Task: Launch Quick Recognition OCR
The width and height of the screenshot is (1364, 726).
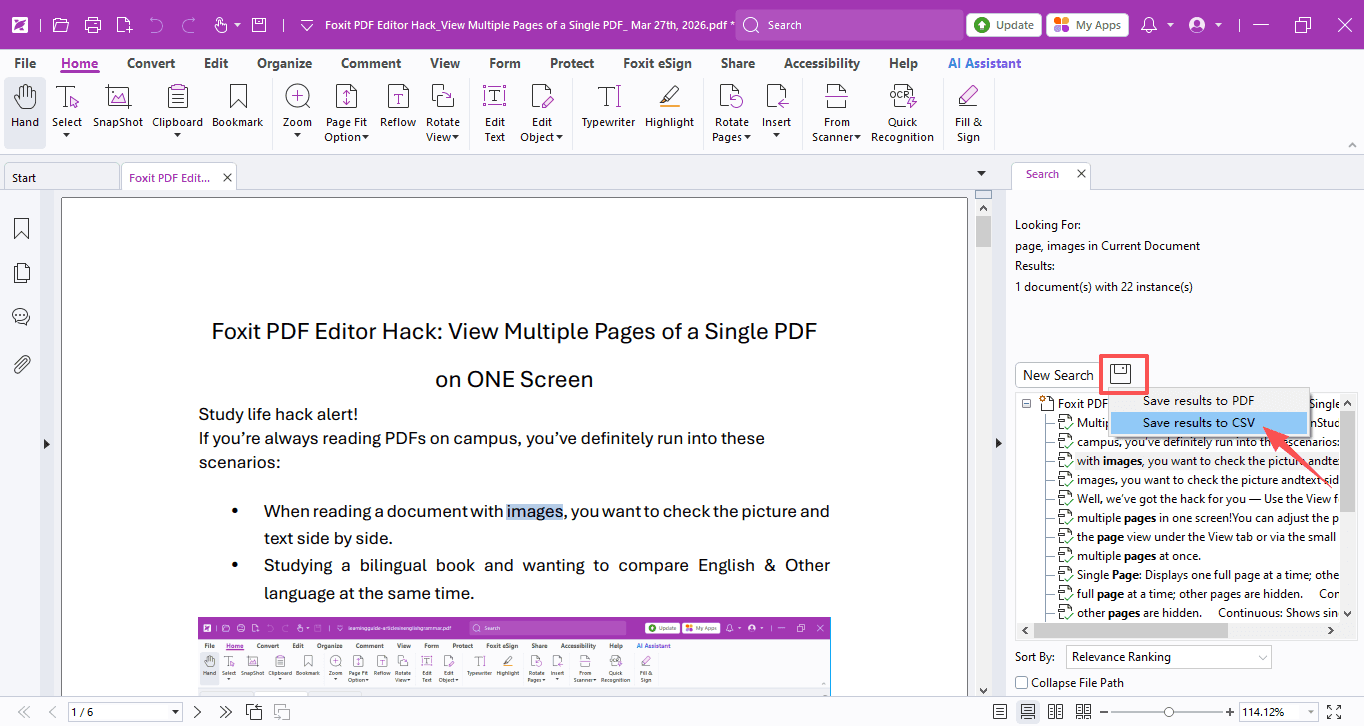Action: 902,113
